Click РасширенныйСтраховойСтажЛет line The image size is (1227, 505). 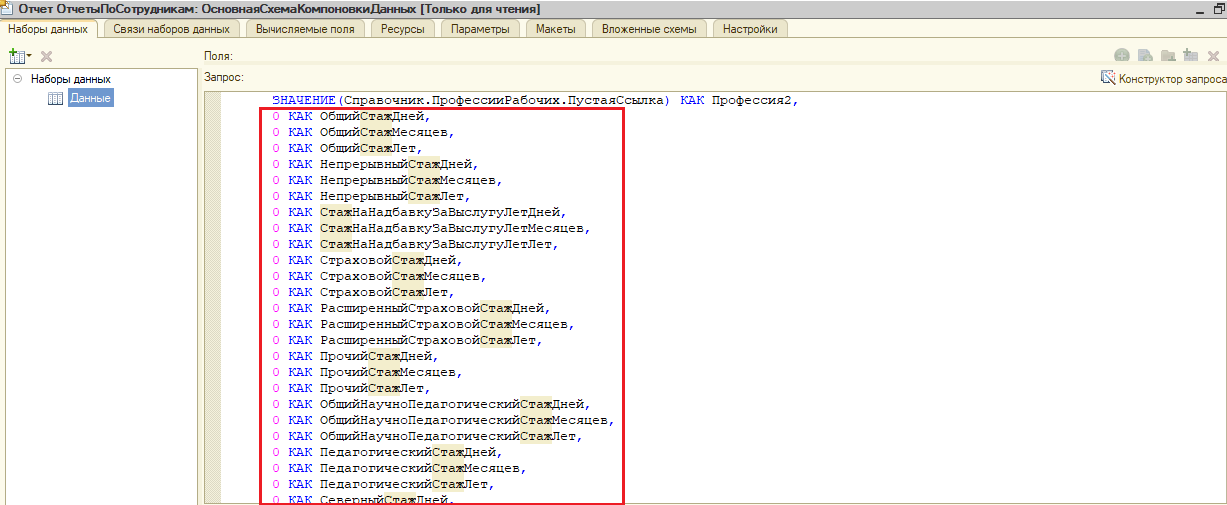tap(406, 340)
